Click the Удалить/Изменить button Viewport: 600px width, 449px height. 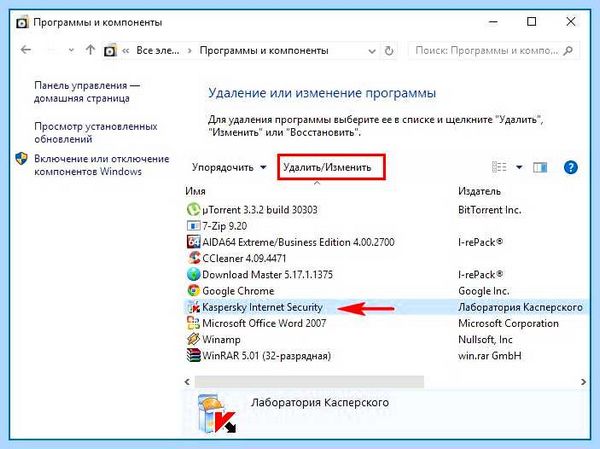(331, 167)
